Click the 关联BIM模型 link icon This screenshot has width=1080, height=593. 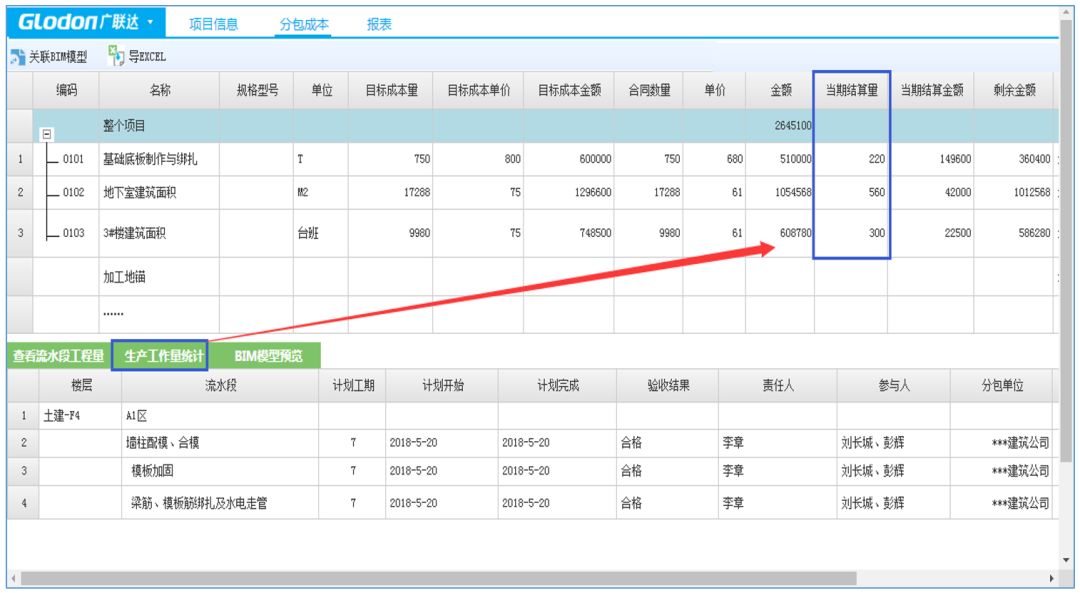[17, 57]
